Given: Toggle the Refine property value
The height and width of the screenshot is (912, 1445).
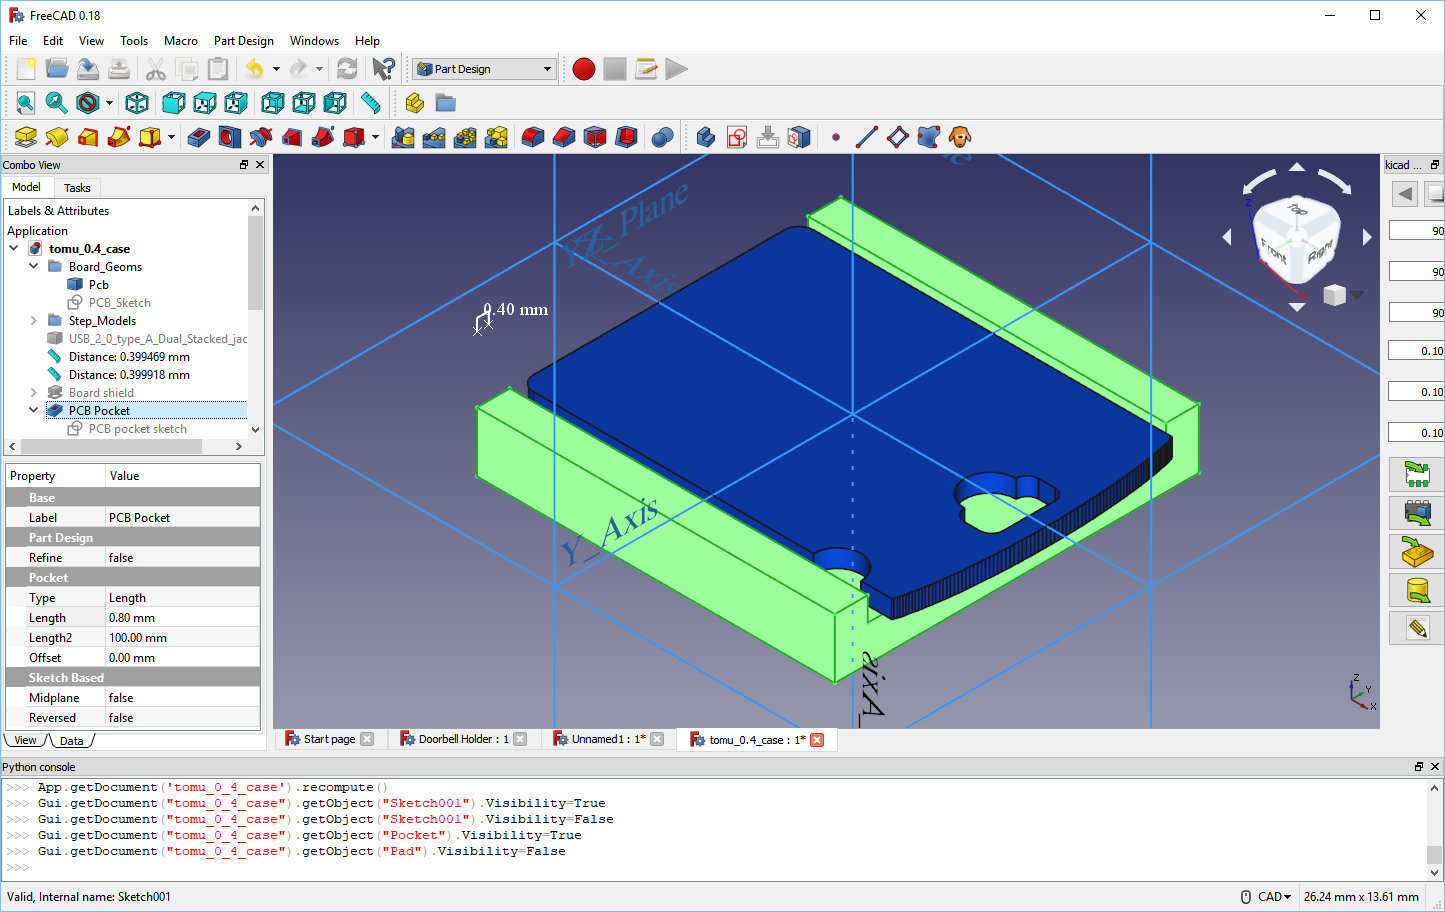Looking at the screenshot, I should 182,558.
